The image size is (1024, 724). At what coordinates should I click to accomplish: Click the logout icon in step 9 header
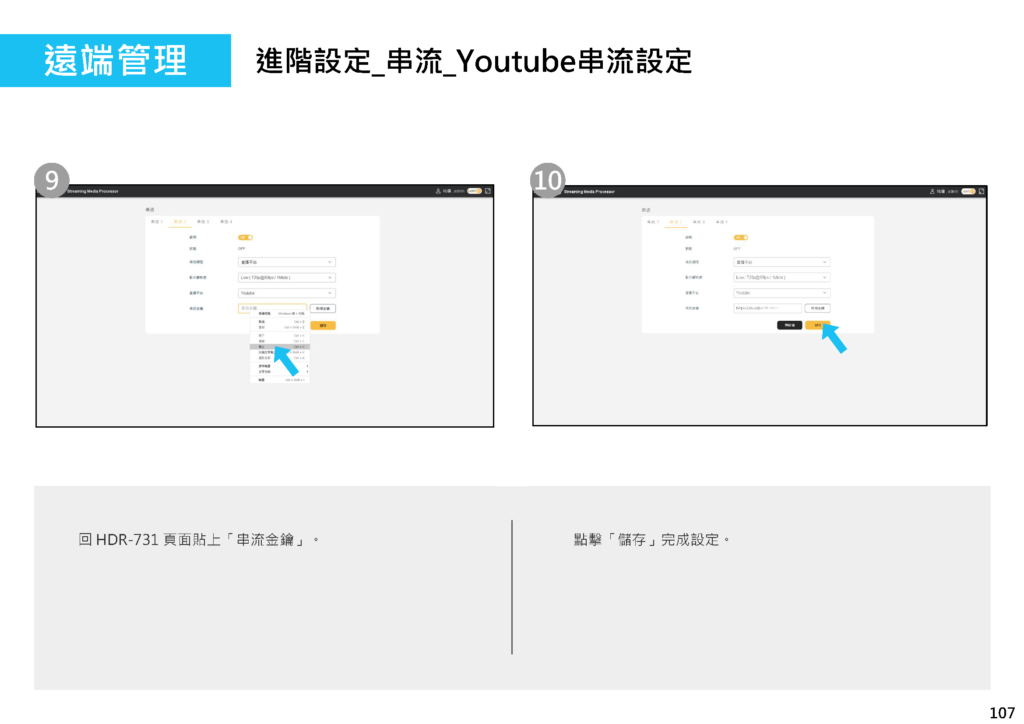487,191
